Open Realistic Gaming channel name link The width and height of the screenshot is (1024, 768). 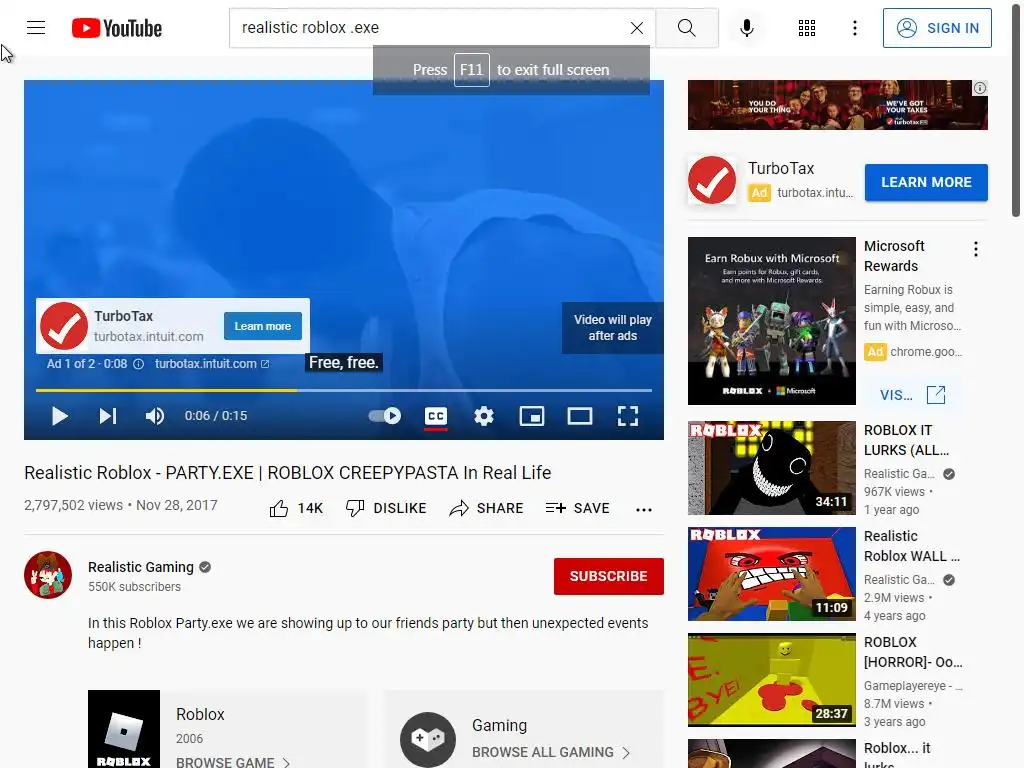pyautogui.click(x=141, y=567)
